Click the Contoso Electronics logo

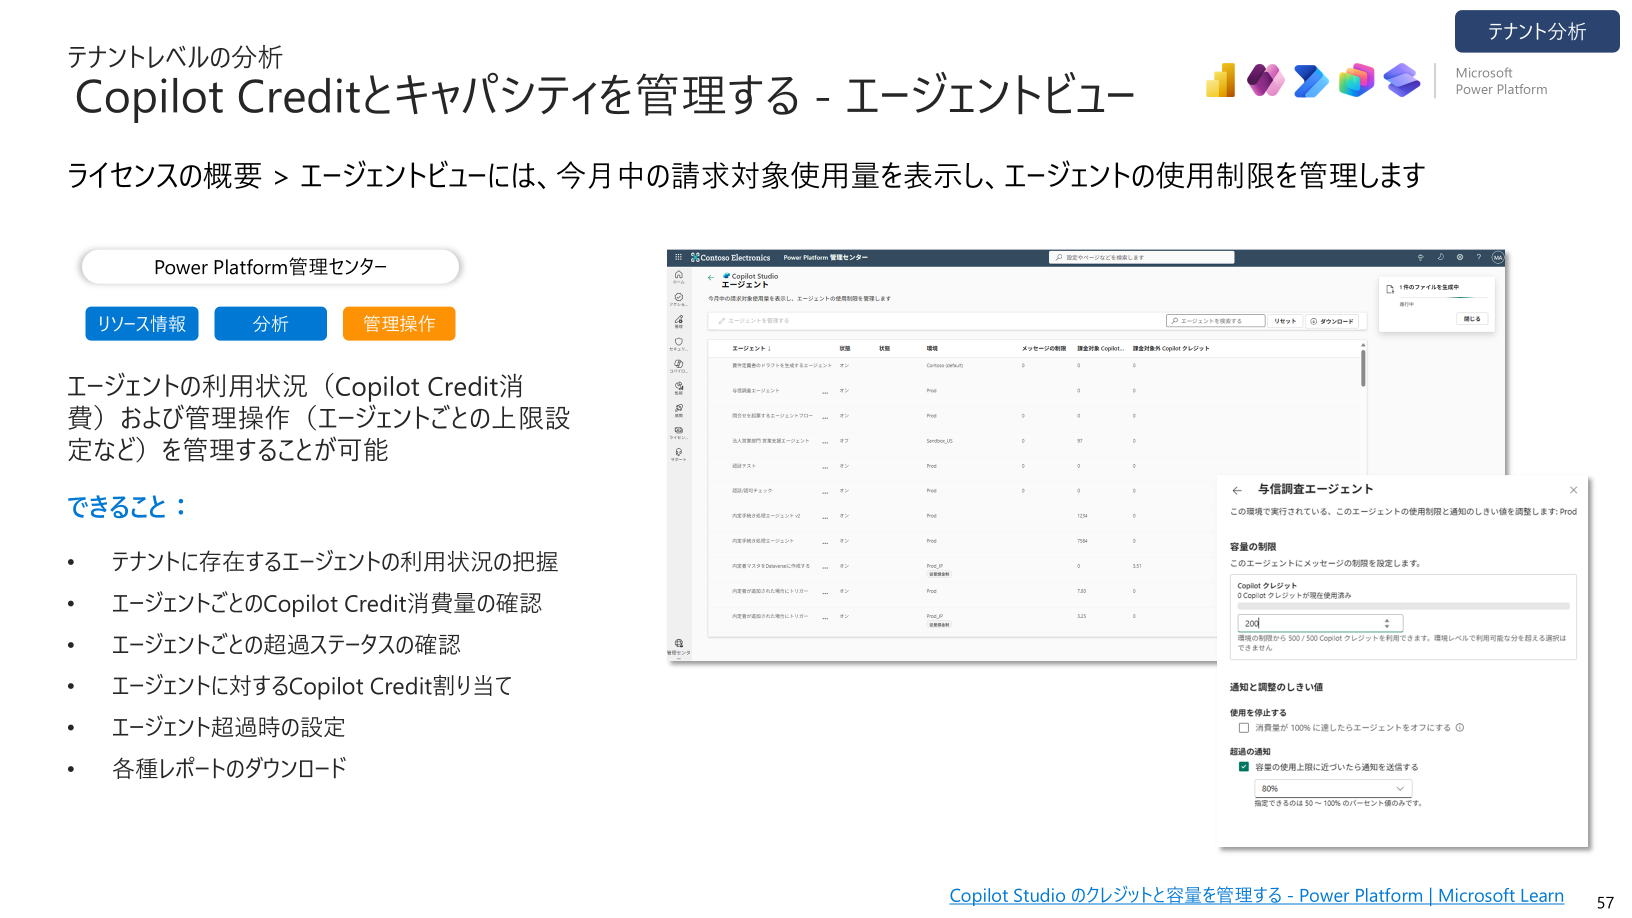730,258
